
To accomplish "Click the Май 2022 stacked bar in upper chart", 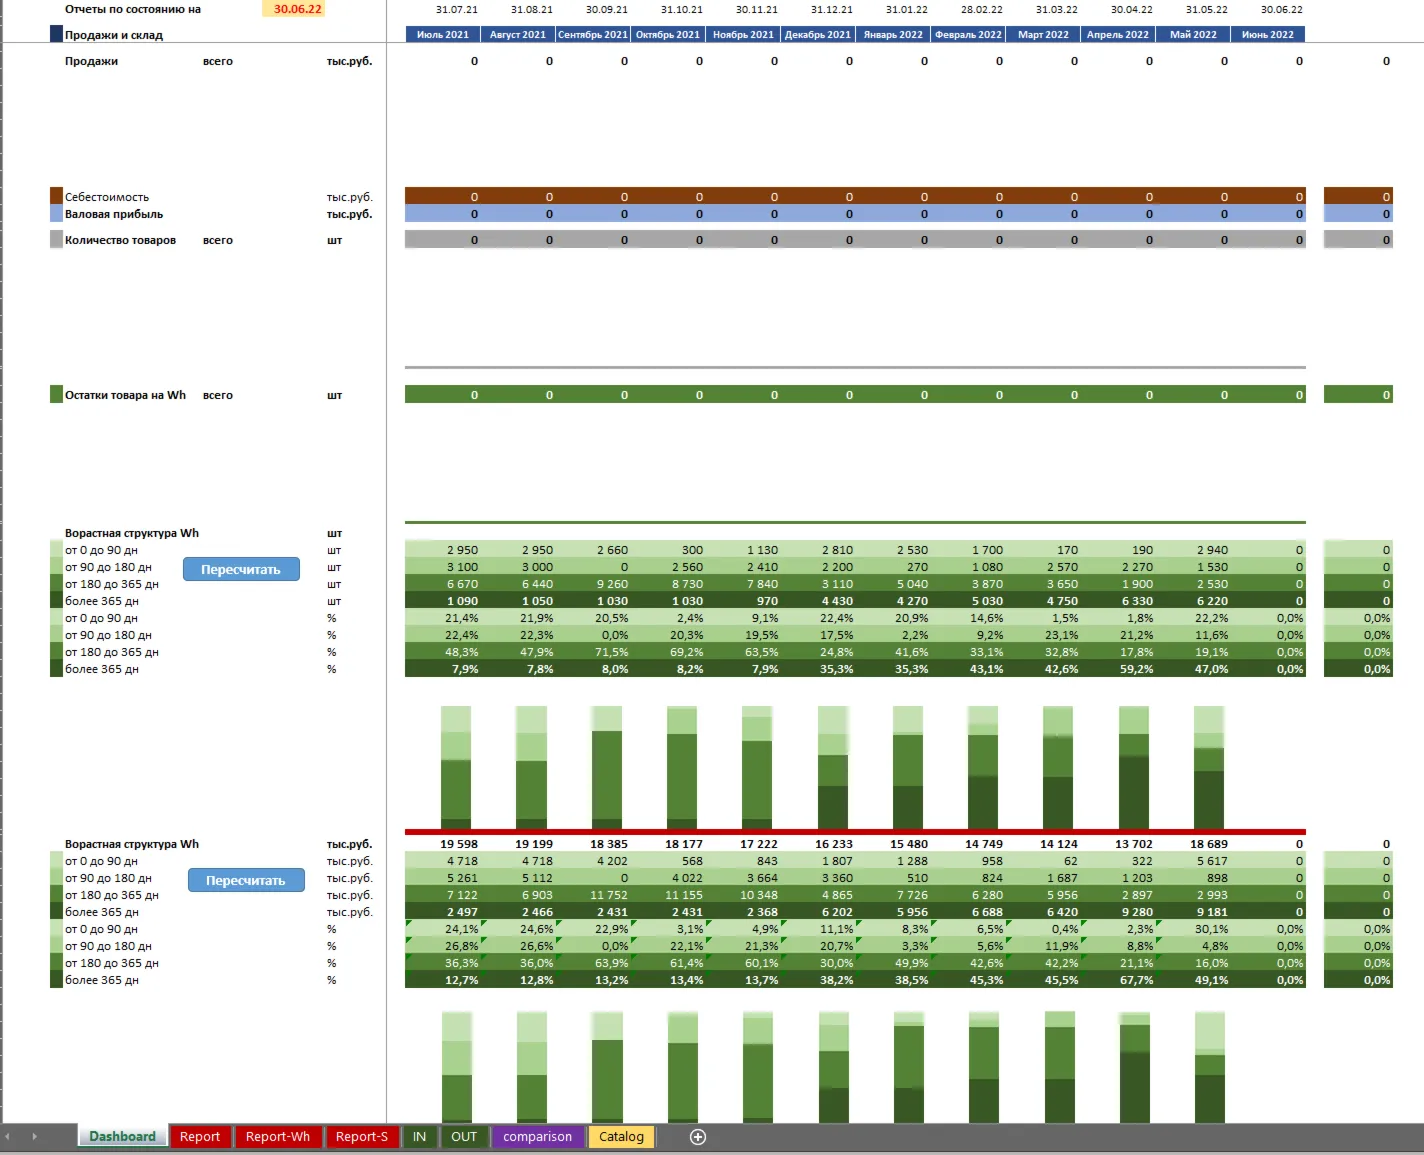I will pyautogui.click(x=1209, y=767).
